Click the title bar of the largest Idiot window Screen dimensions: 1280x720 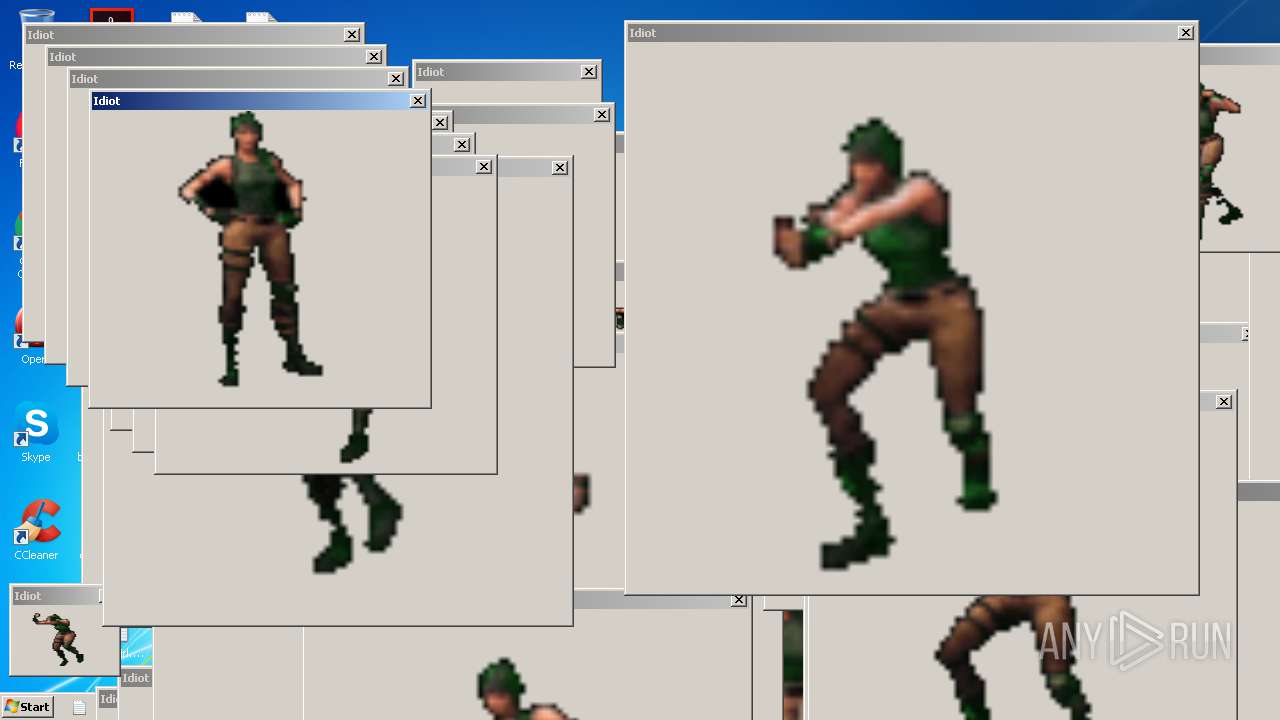pos(911,33)
